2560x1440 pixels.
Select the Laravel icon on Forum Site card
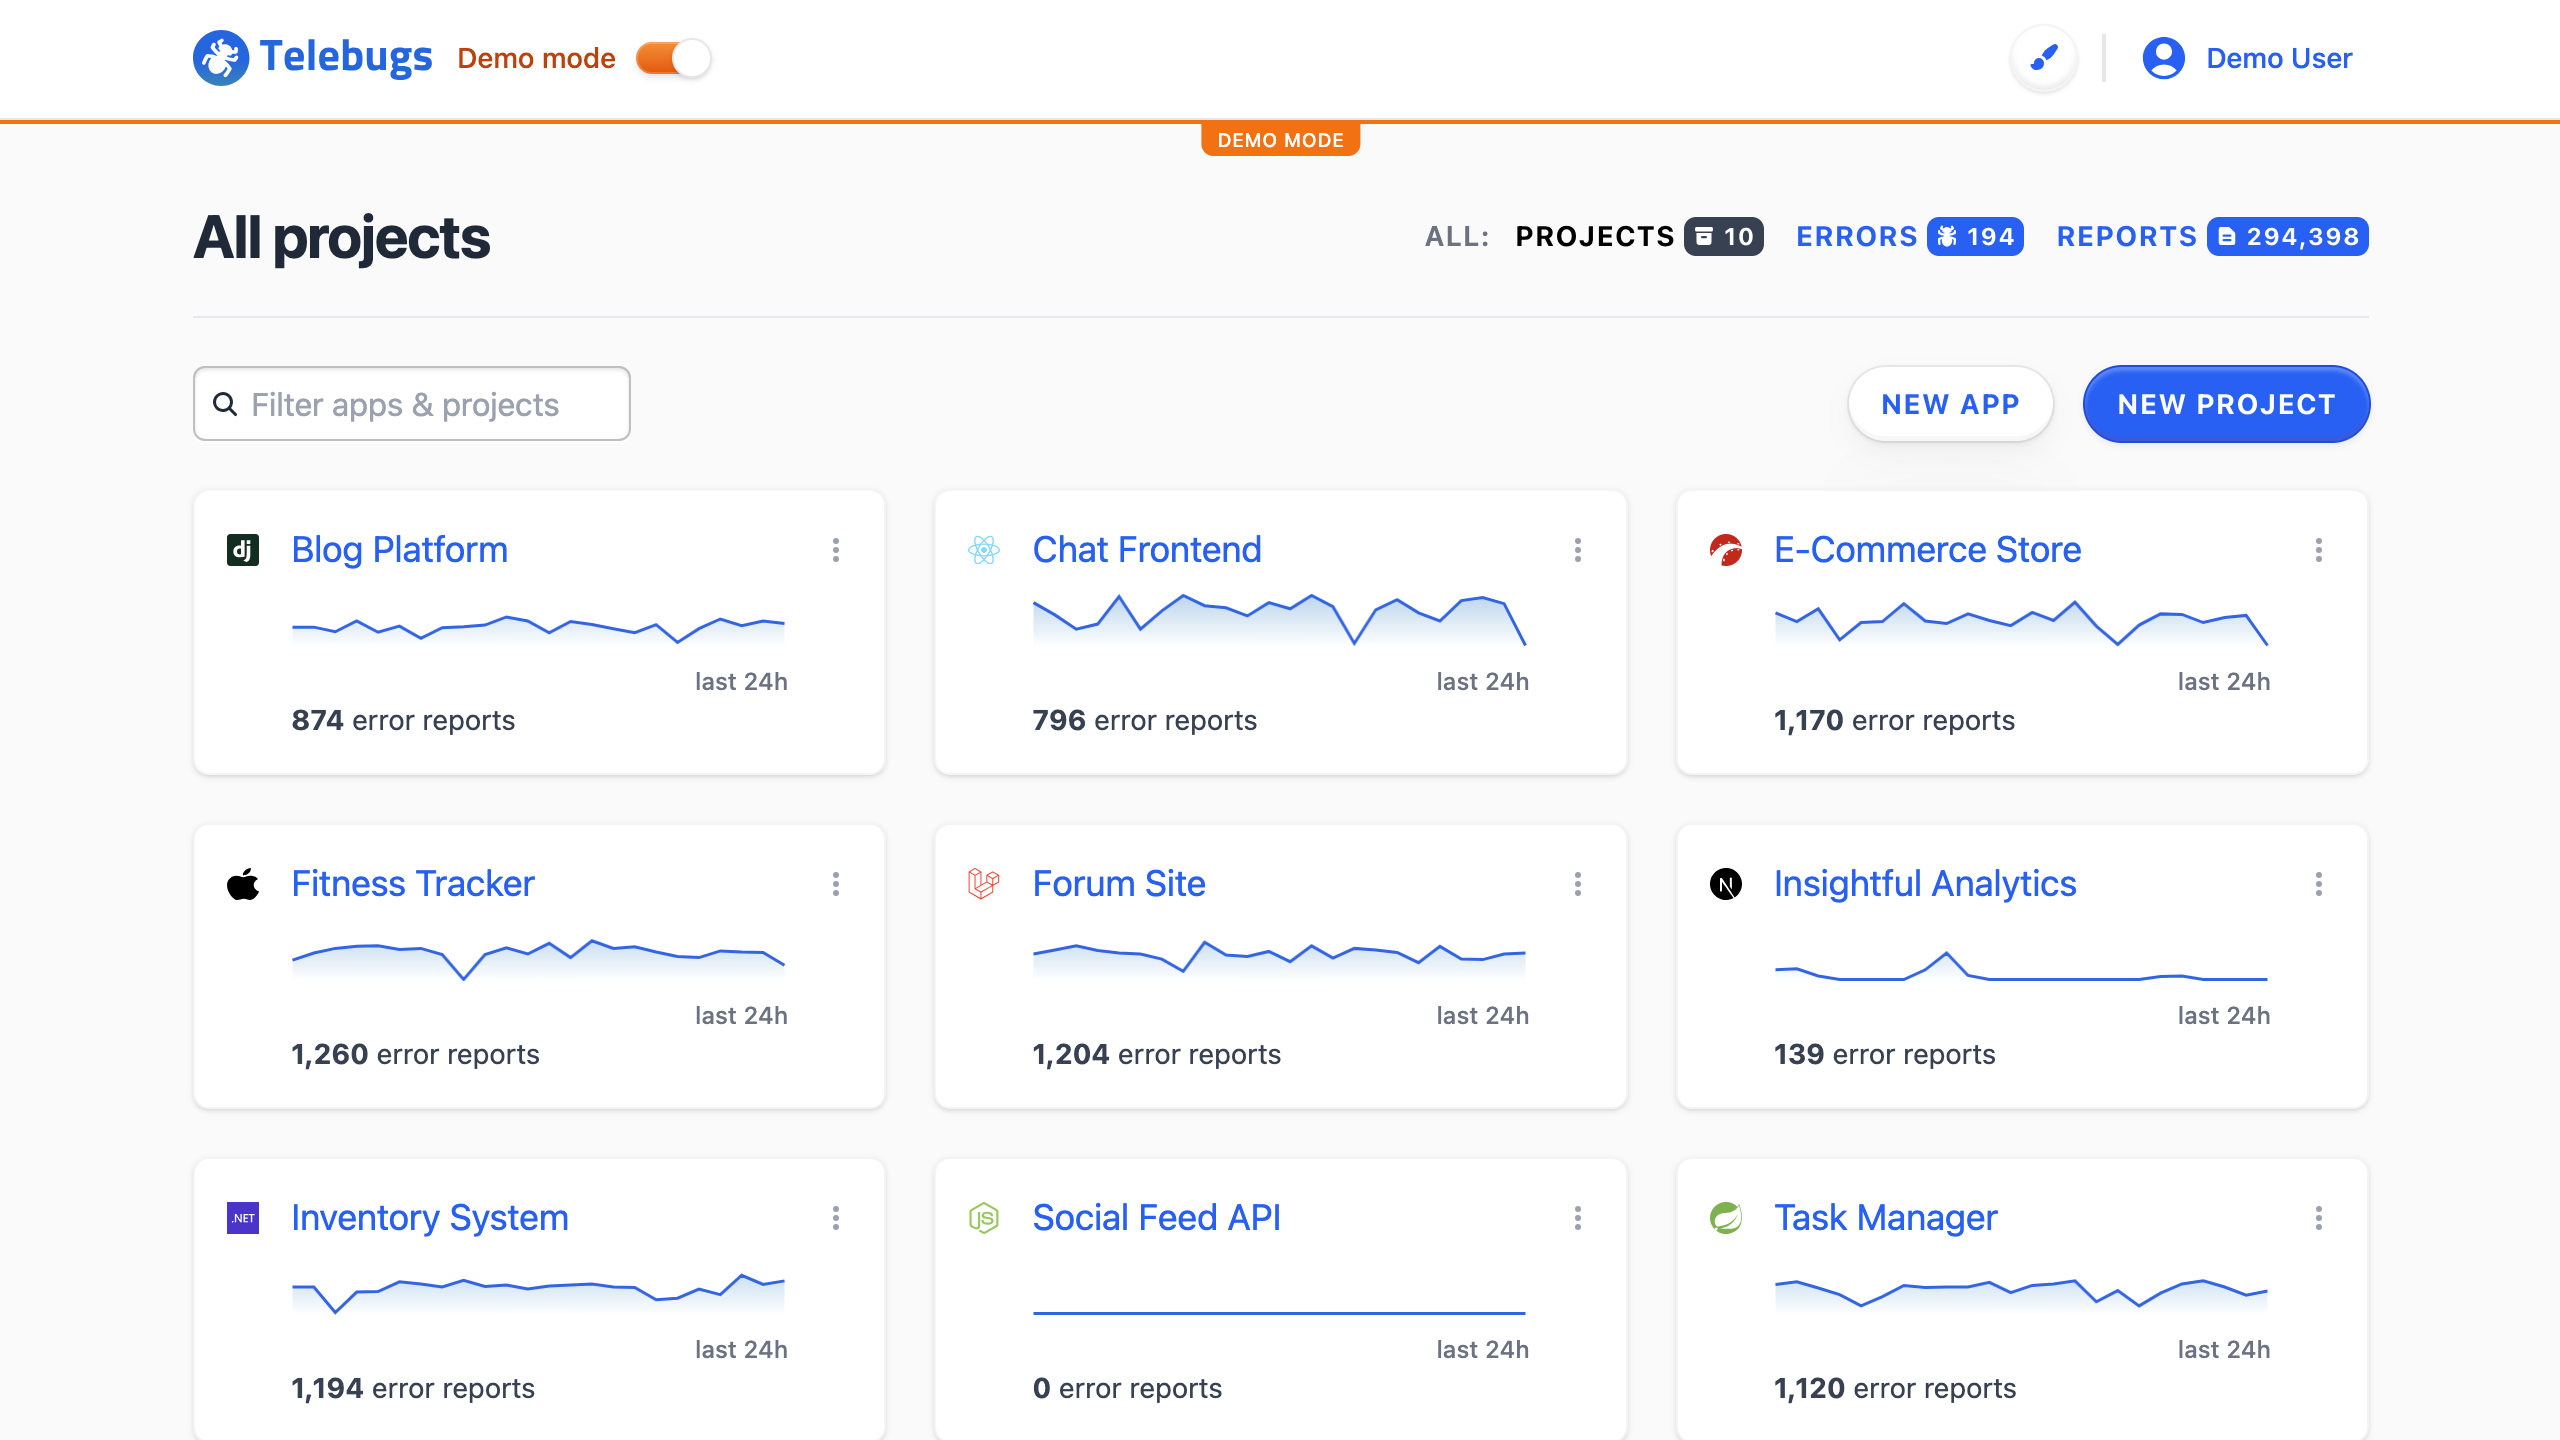pos(984,883)
